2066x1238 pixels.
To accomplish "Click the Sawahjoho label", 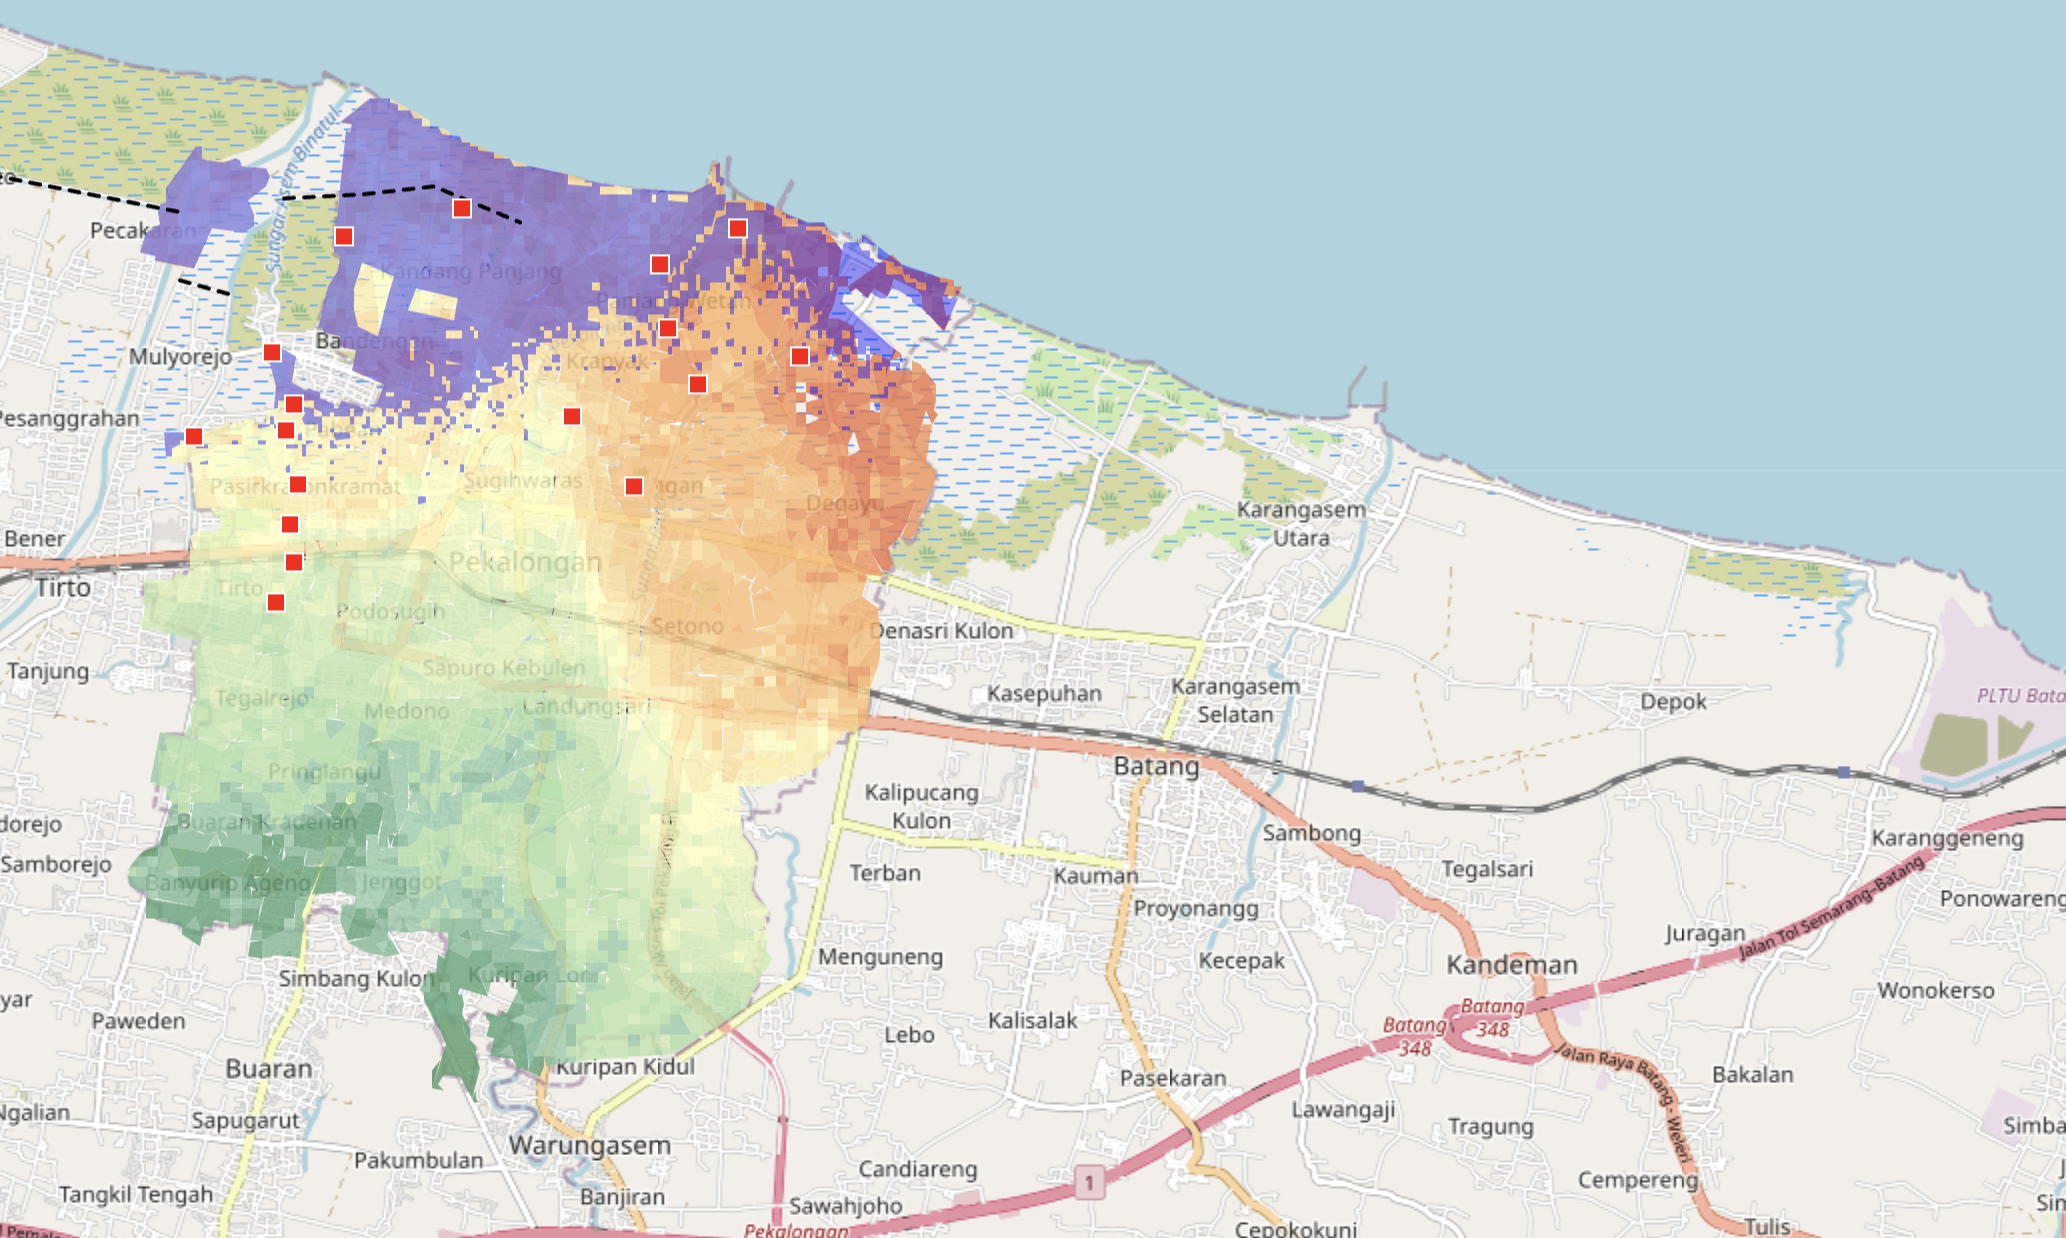I will click(x=846, y=1206).
